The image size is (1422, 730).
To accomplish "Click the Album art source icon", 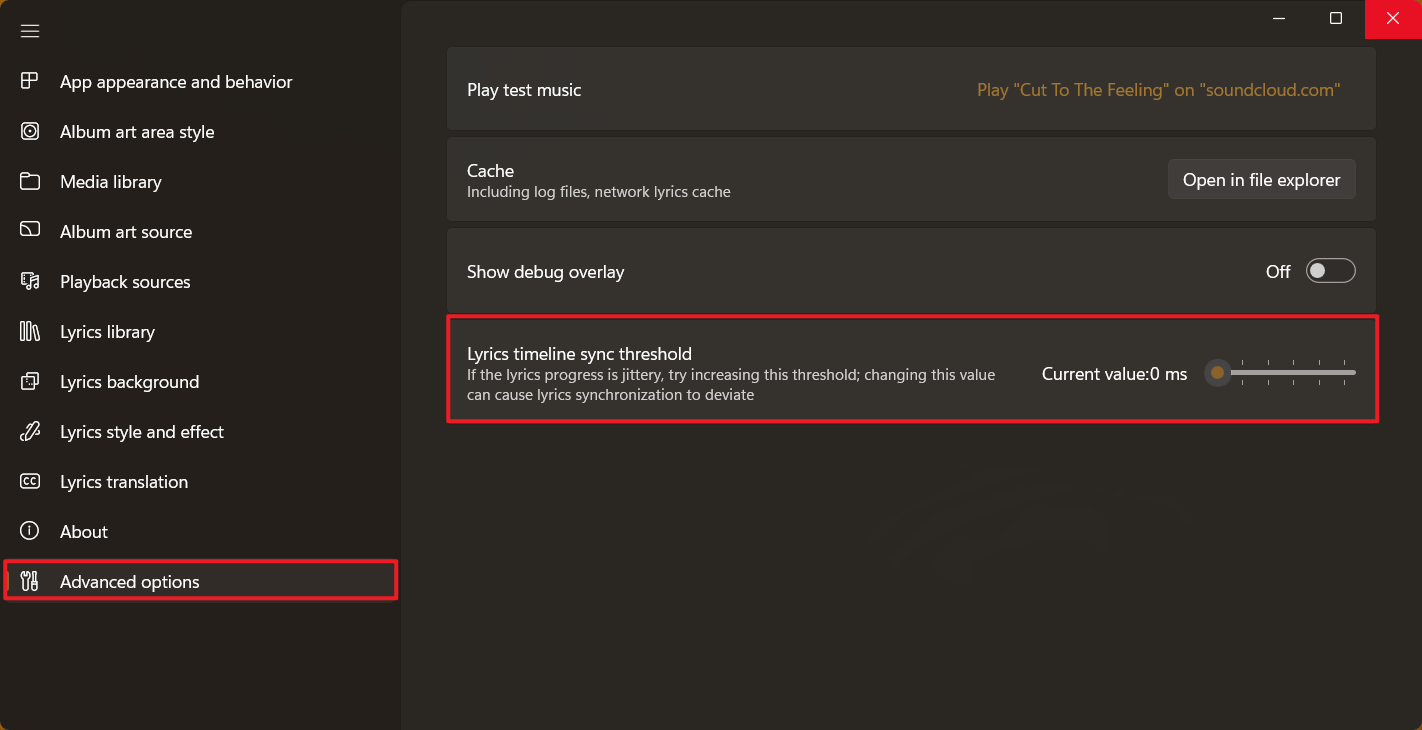I will coord(30,231).
